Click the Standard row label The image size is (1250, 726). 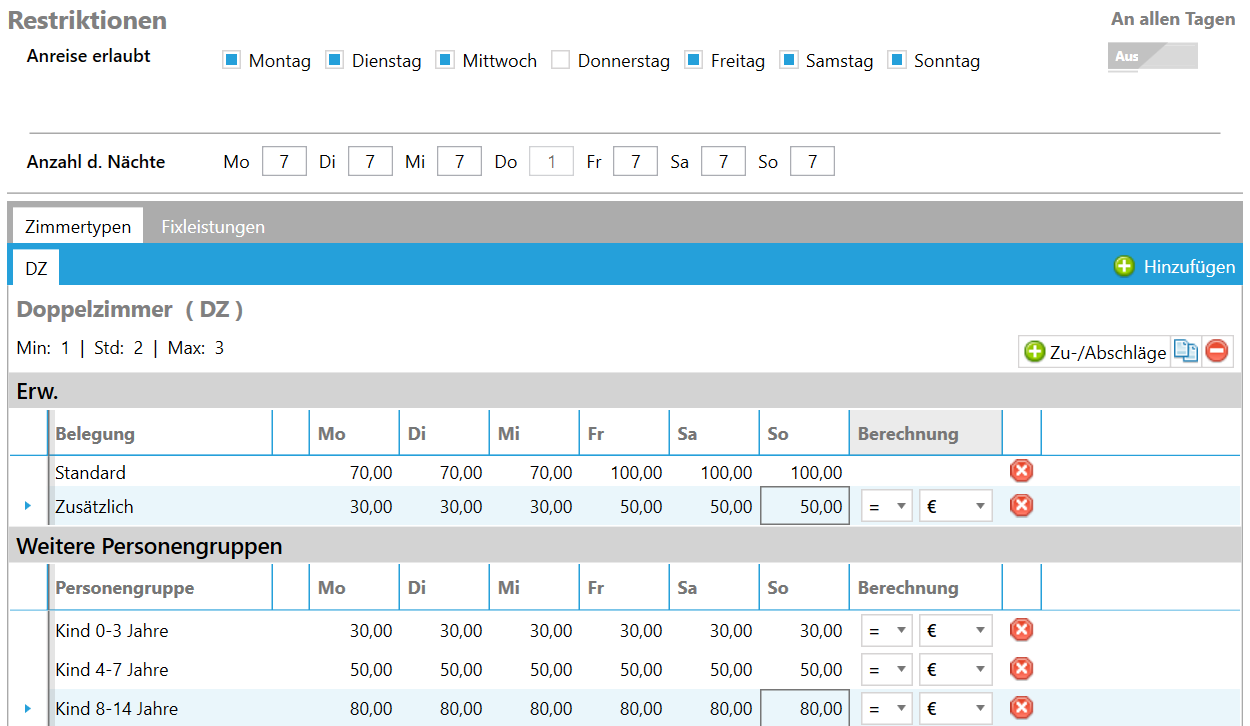90,472
